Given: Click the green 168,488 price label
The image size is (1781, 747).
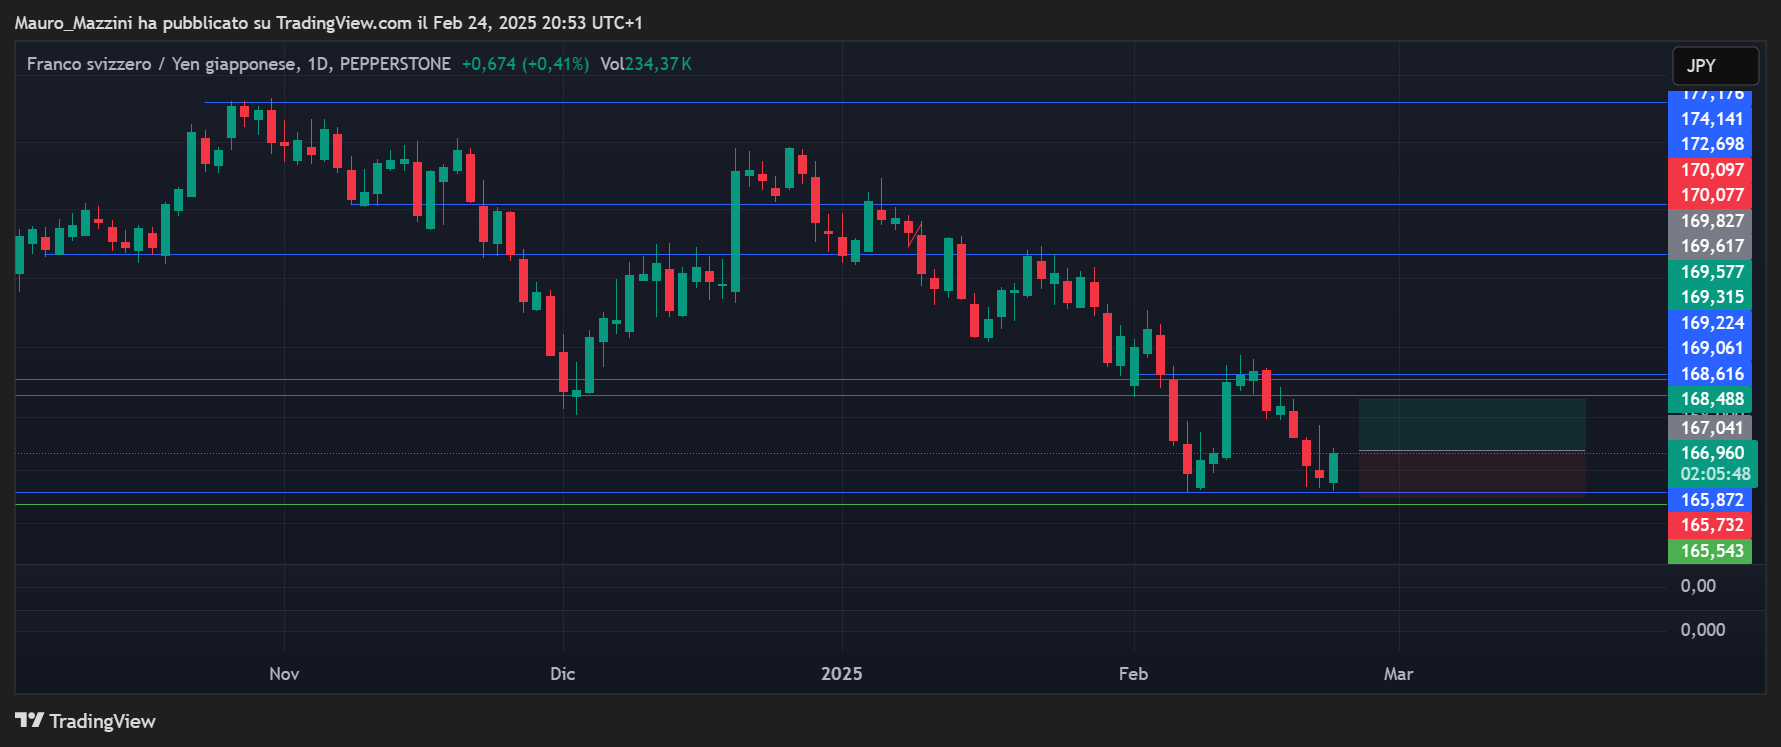Looking at the screenshot, I should coord(1710,399).
